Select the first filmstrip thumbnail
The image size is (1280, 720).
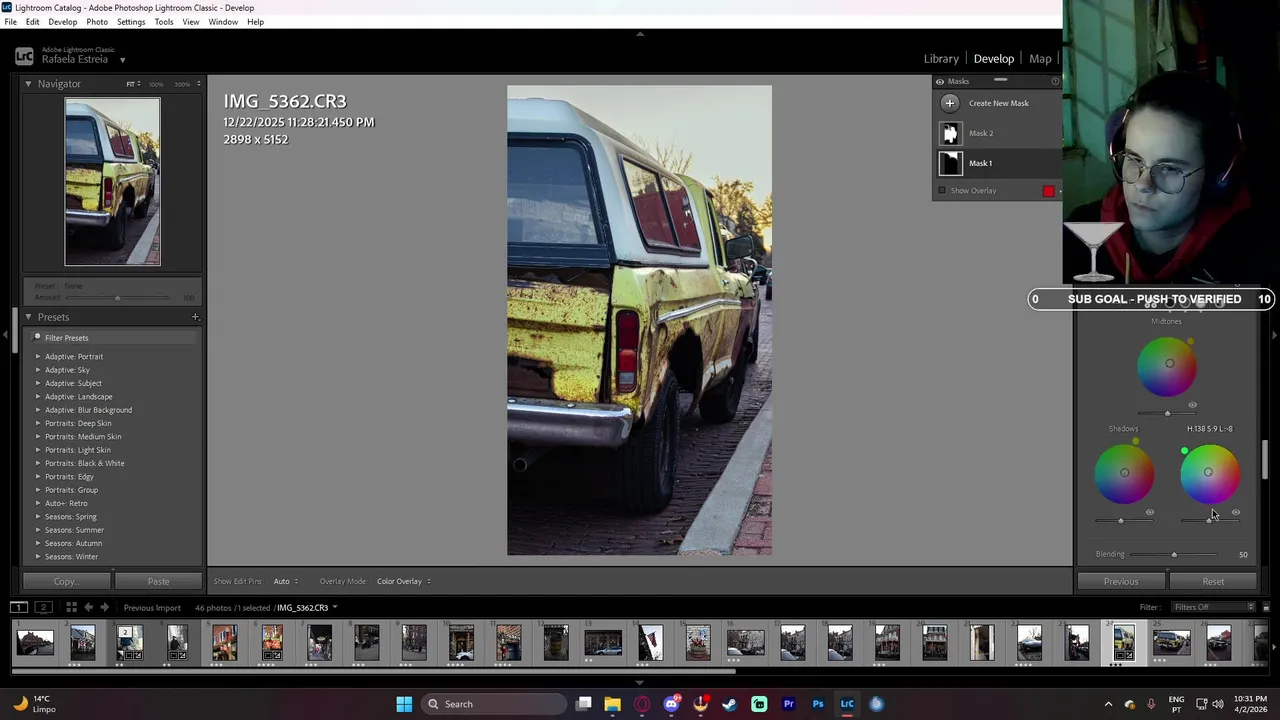[x=35, y=642]
